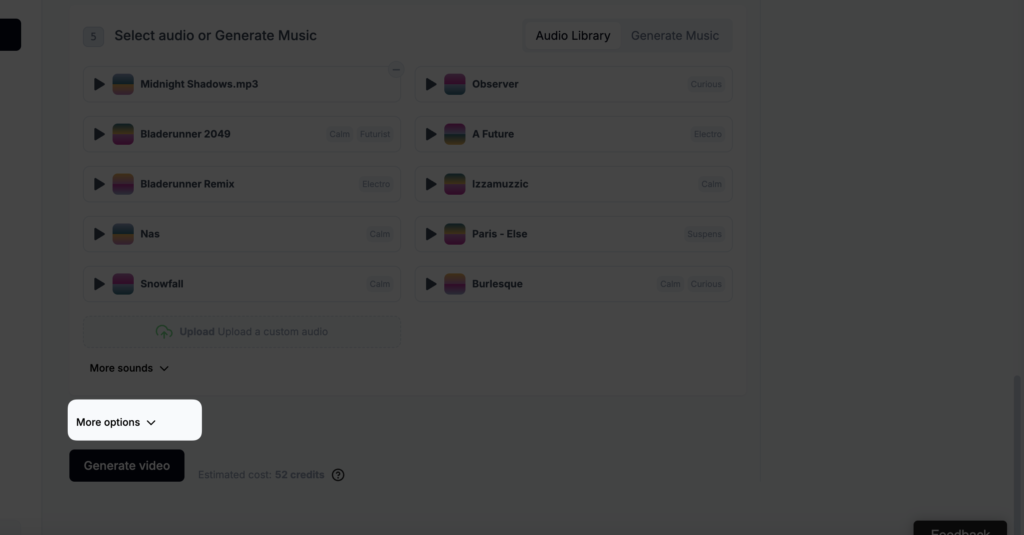The width and height of the screenshot is (1024, 535).
Task: Play the Observer track preview
Action: (431, 84)
